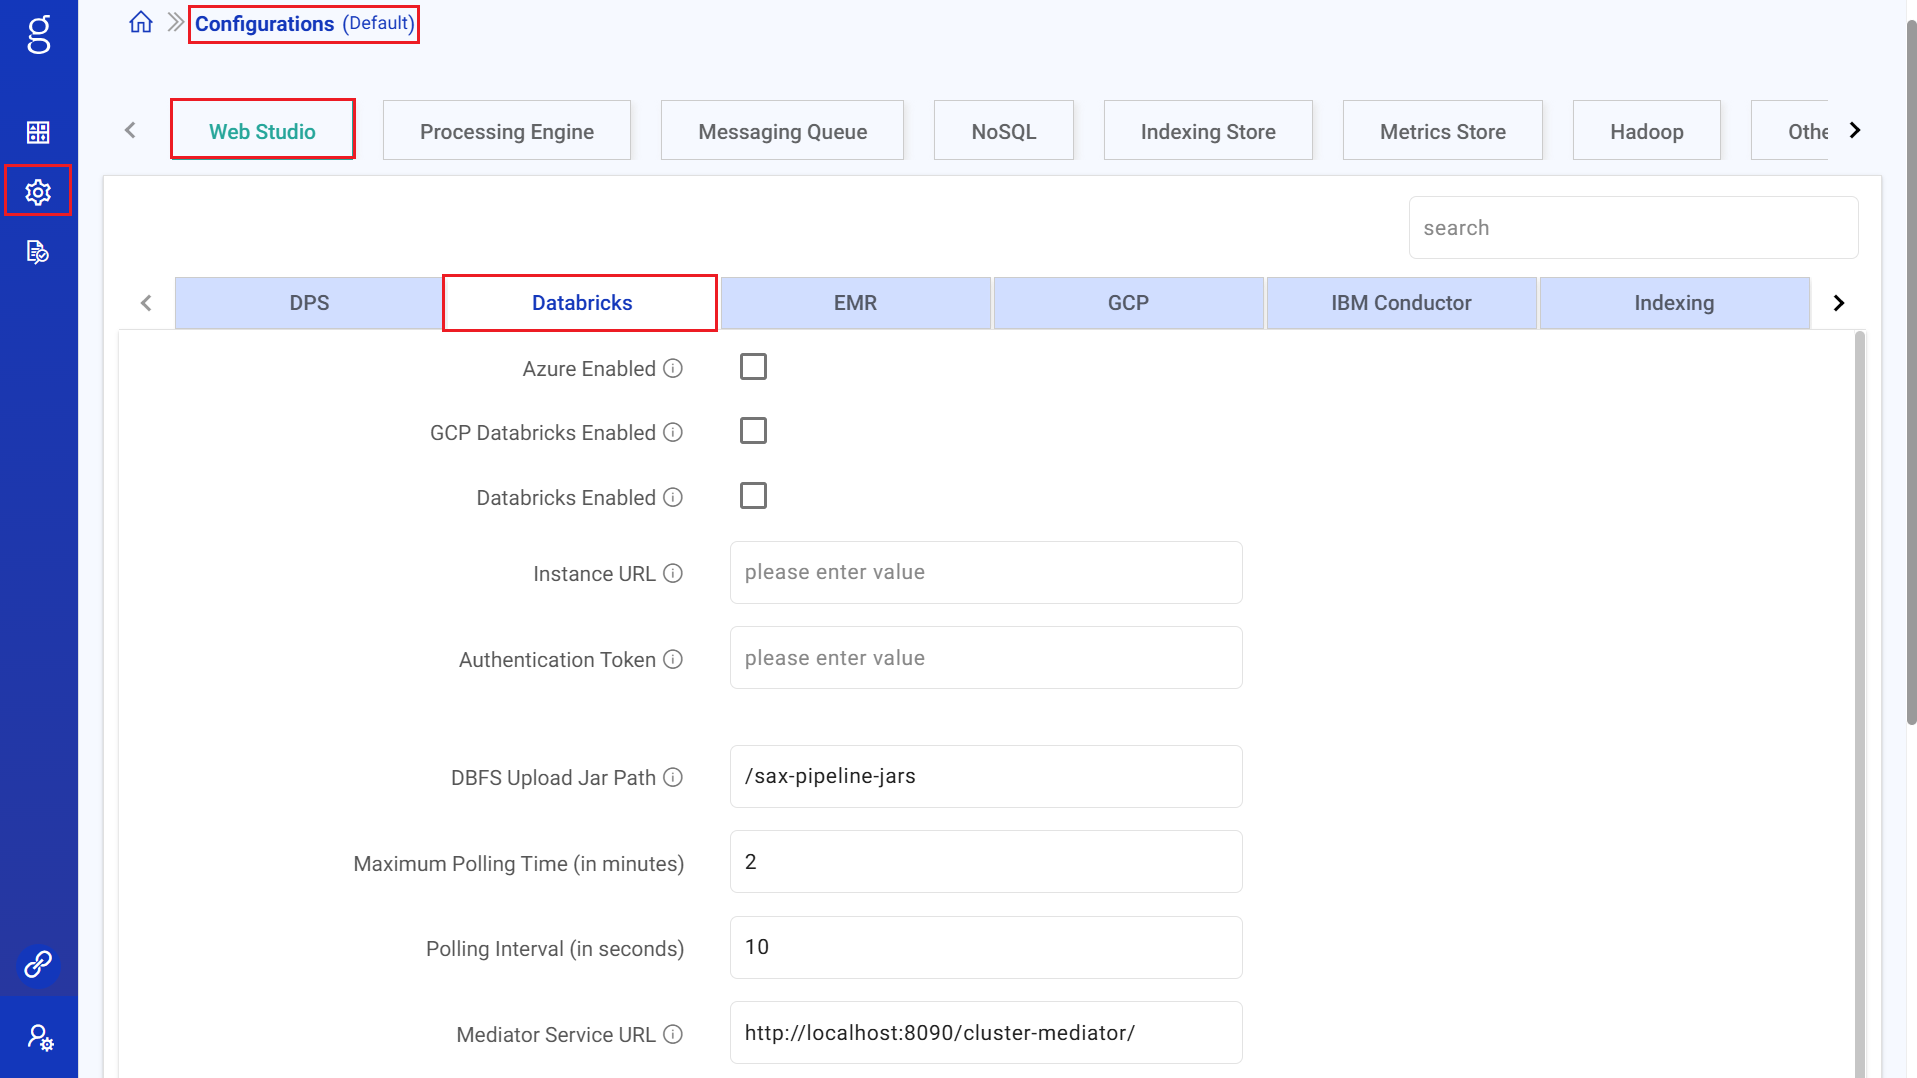Enable the Azure Enabled checkbox
The height and width of the screenshot is (1078, 1917).
tap(753, 367)
